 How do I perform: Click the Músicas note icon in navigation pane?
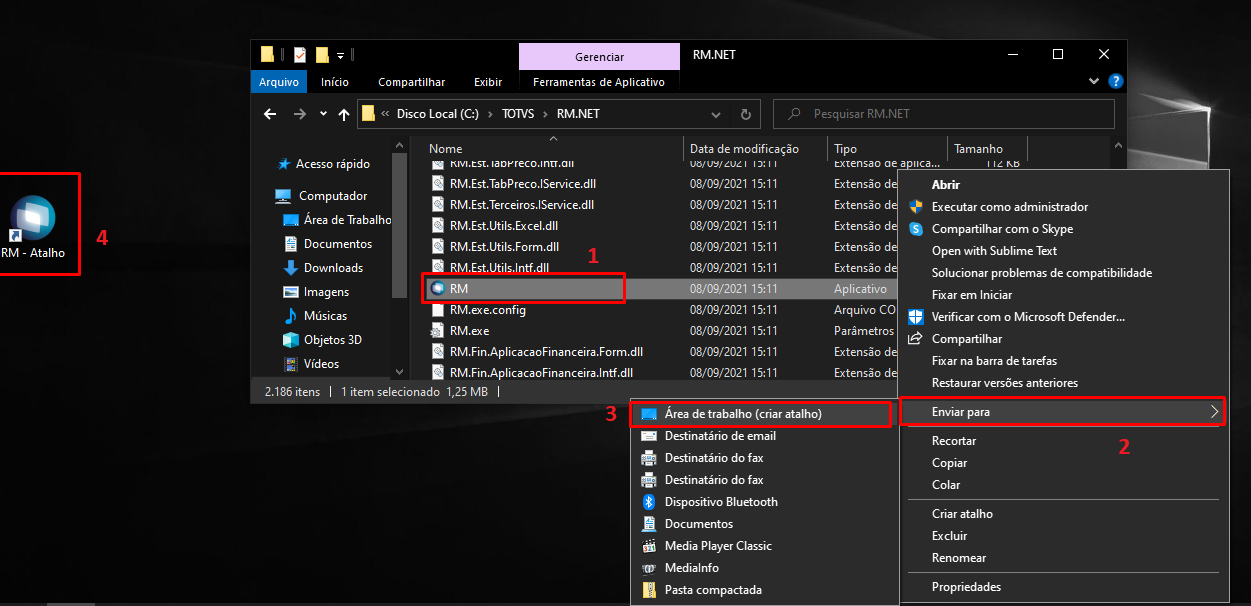291,316
